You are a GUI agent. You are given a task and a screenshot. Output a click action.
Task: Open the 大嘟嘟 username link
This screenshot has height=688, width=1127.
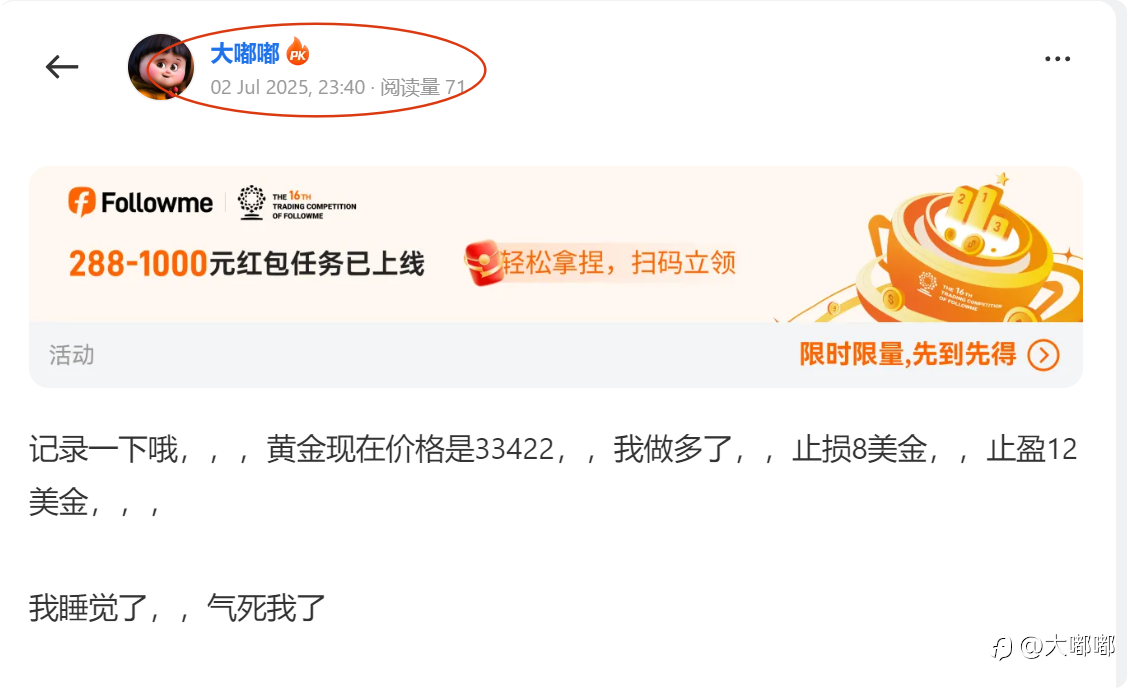(245, 53)
